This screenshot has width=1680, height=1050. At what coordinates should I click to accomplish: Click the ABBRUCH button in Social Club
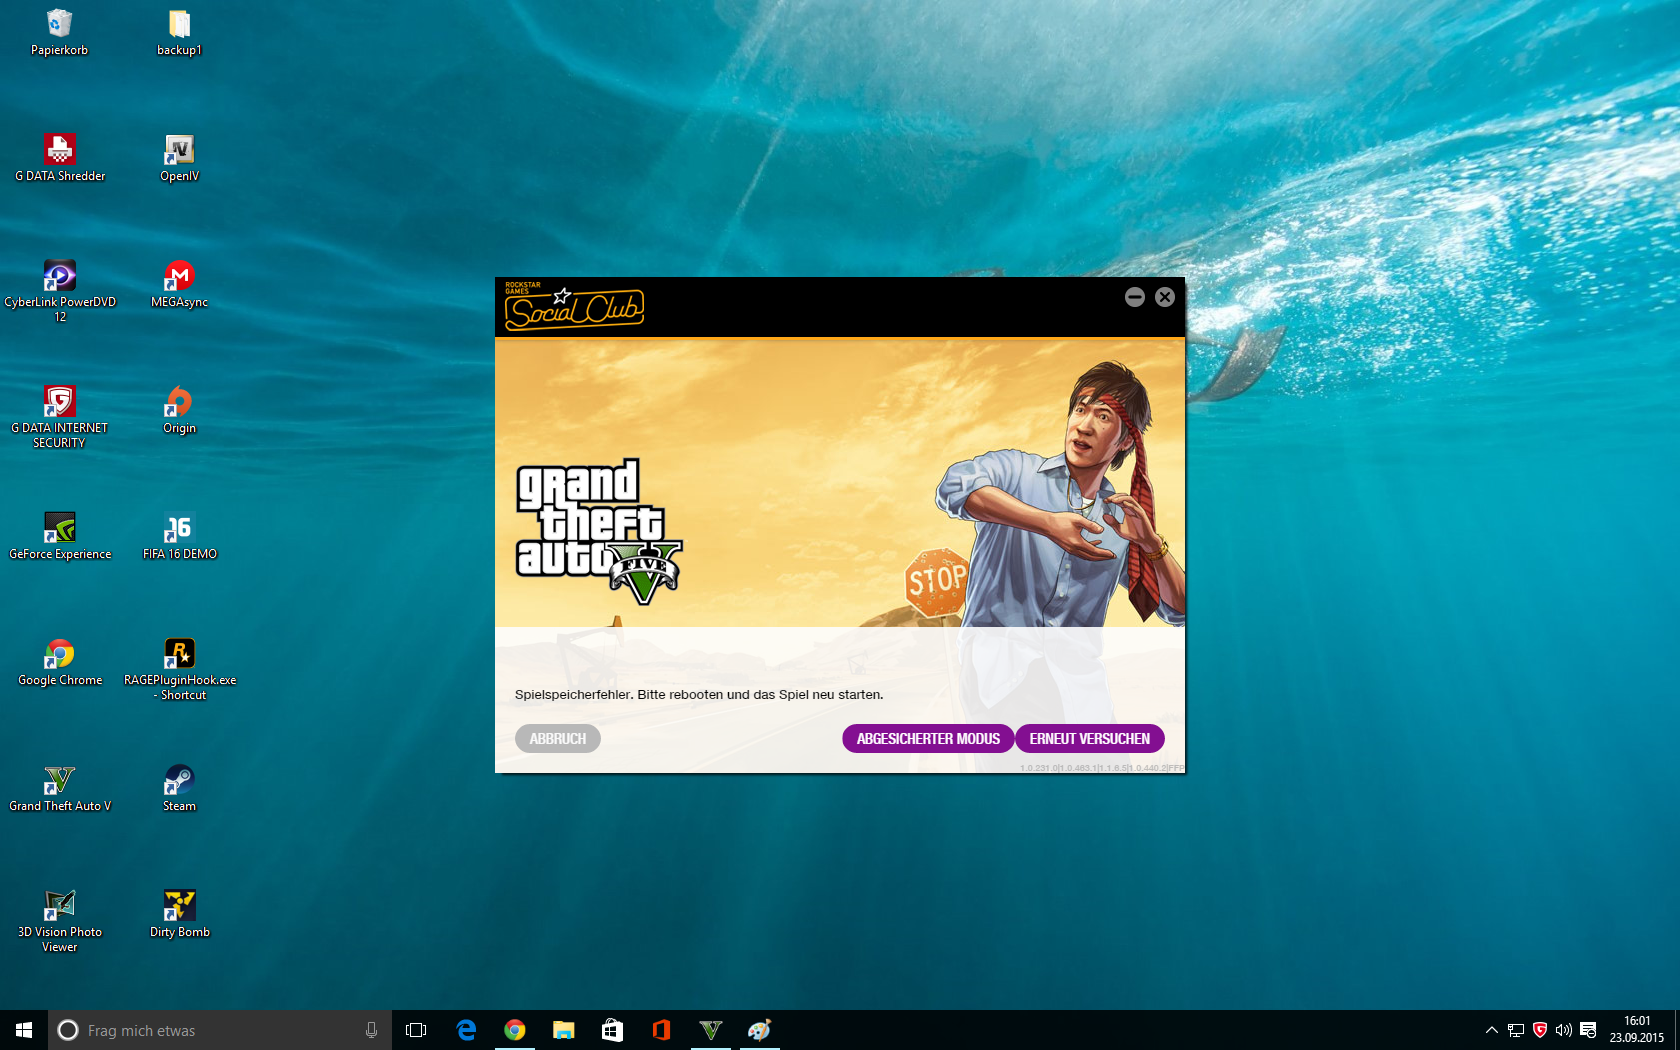pyautogui.click(x=558, y=739)
